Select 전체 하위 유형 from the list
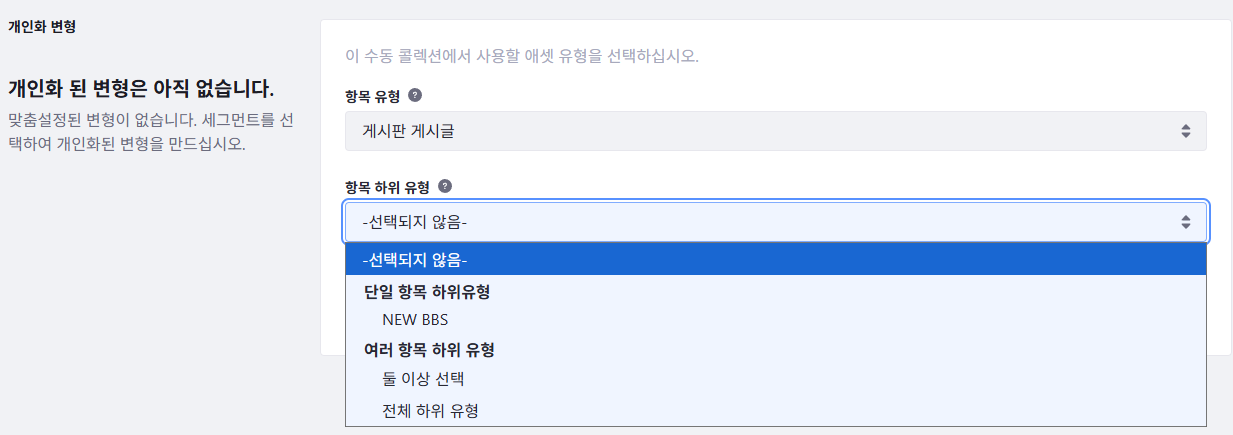This screenshot has width=1233, height=435. tap(430, 410)
